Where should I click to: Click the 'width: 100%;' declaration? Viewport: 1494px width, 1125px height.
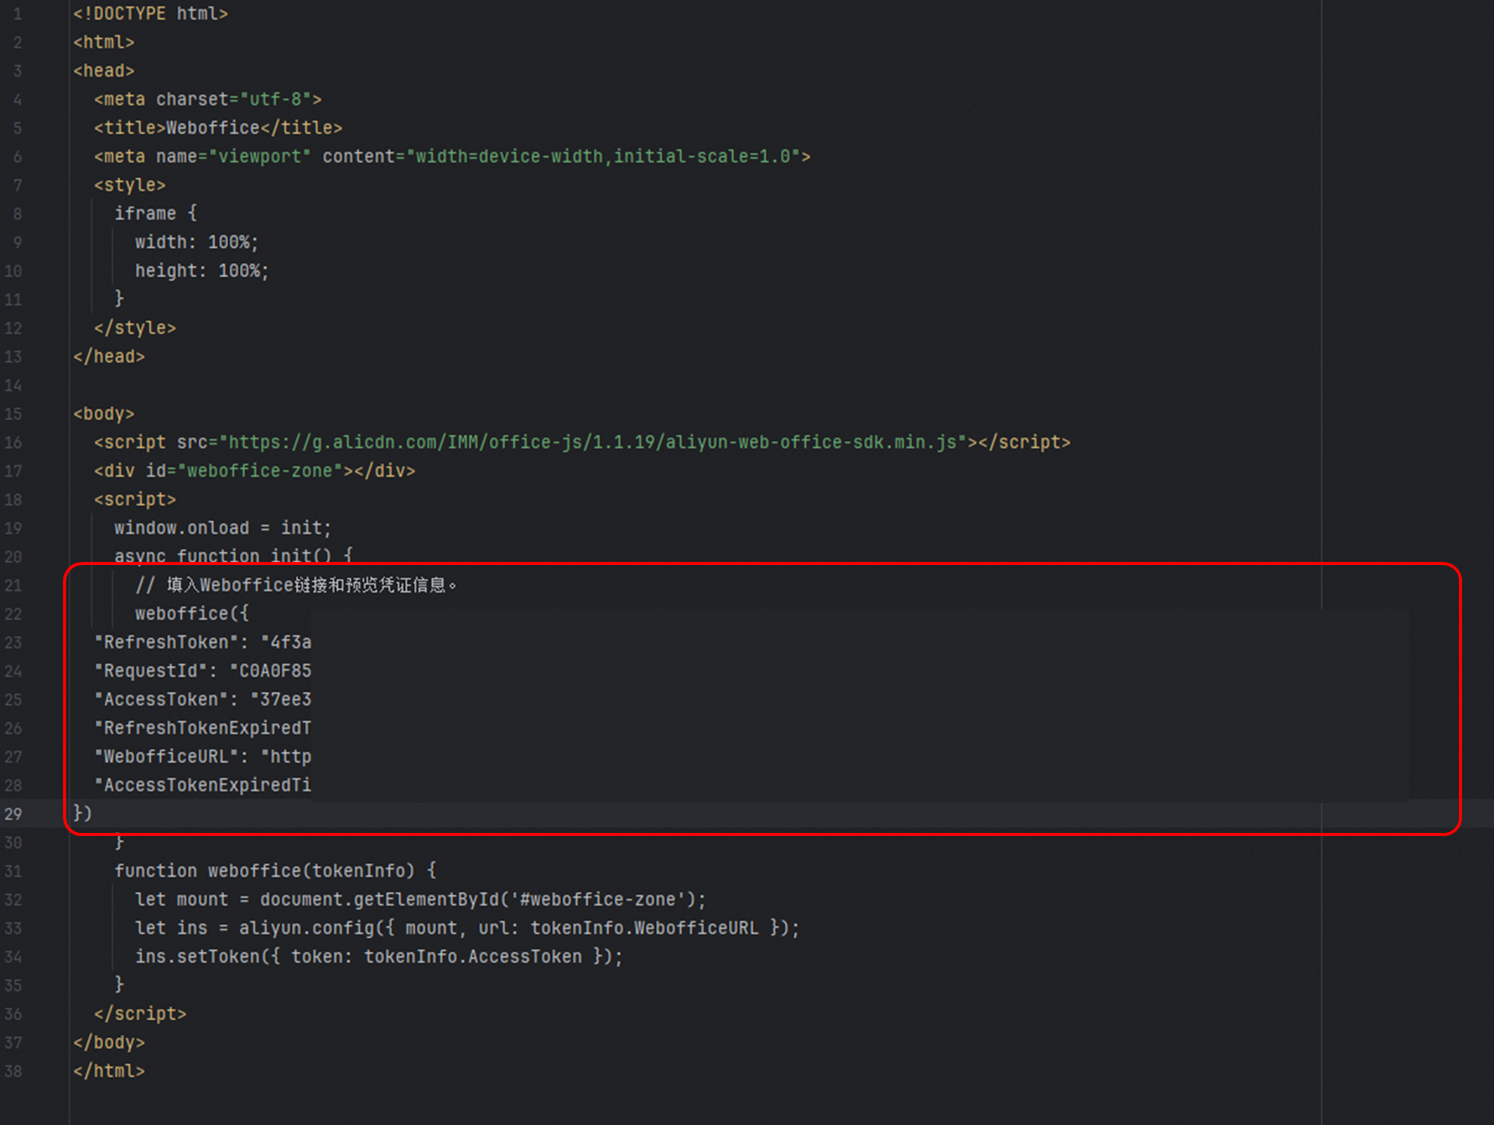tap(197, 242)
